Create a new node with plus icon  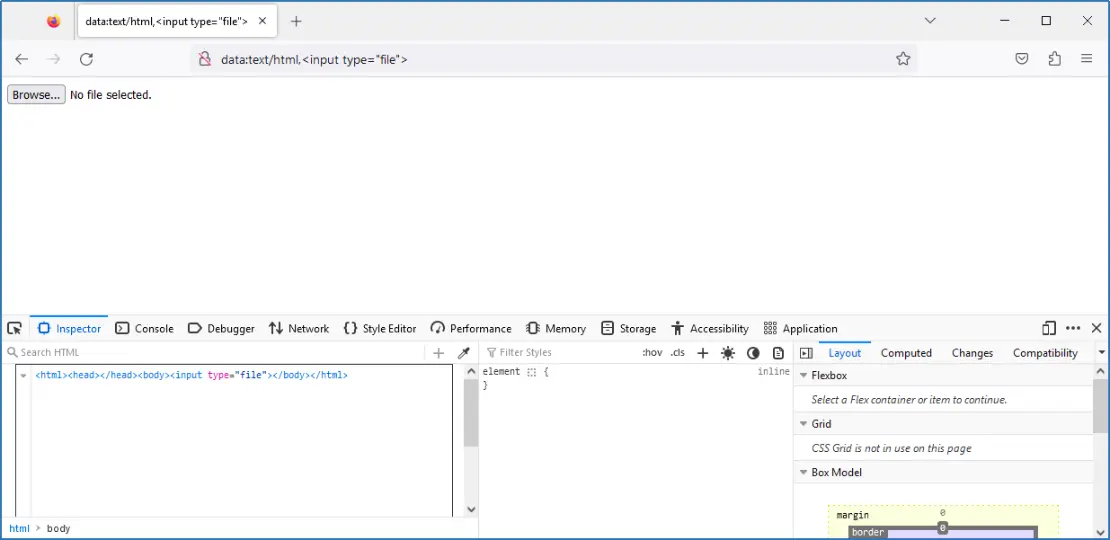point(438,352)
